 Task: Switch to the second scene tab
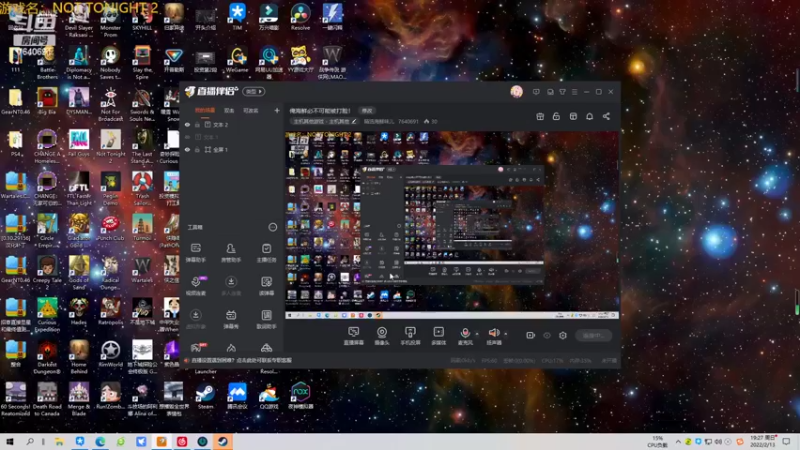(229, 111)
